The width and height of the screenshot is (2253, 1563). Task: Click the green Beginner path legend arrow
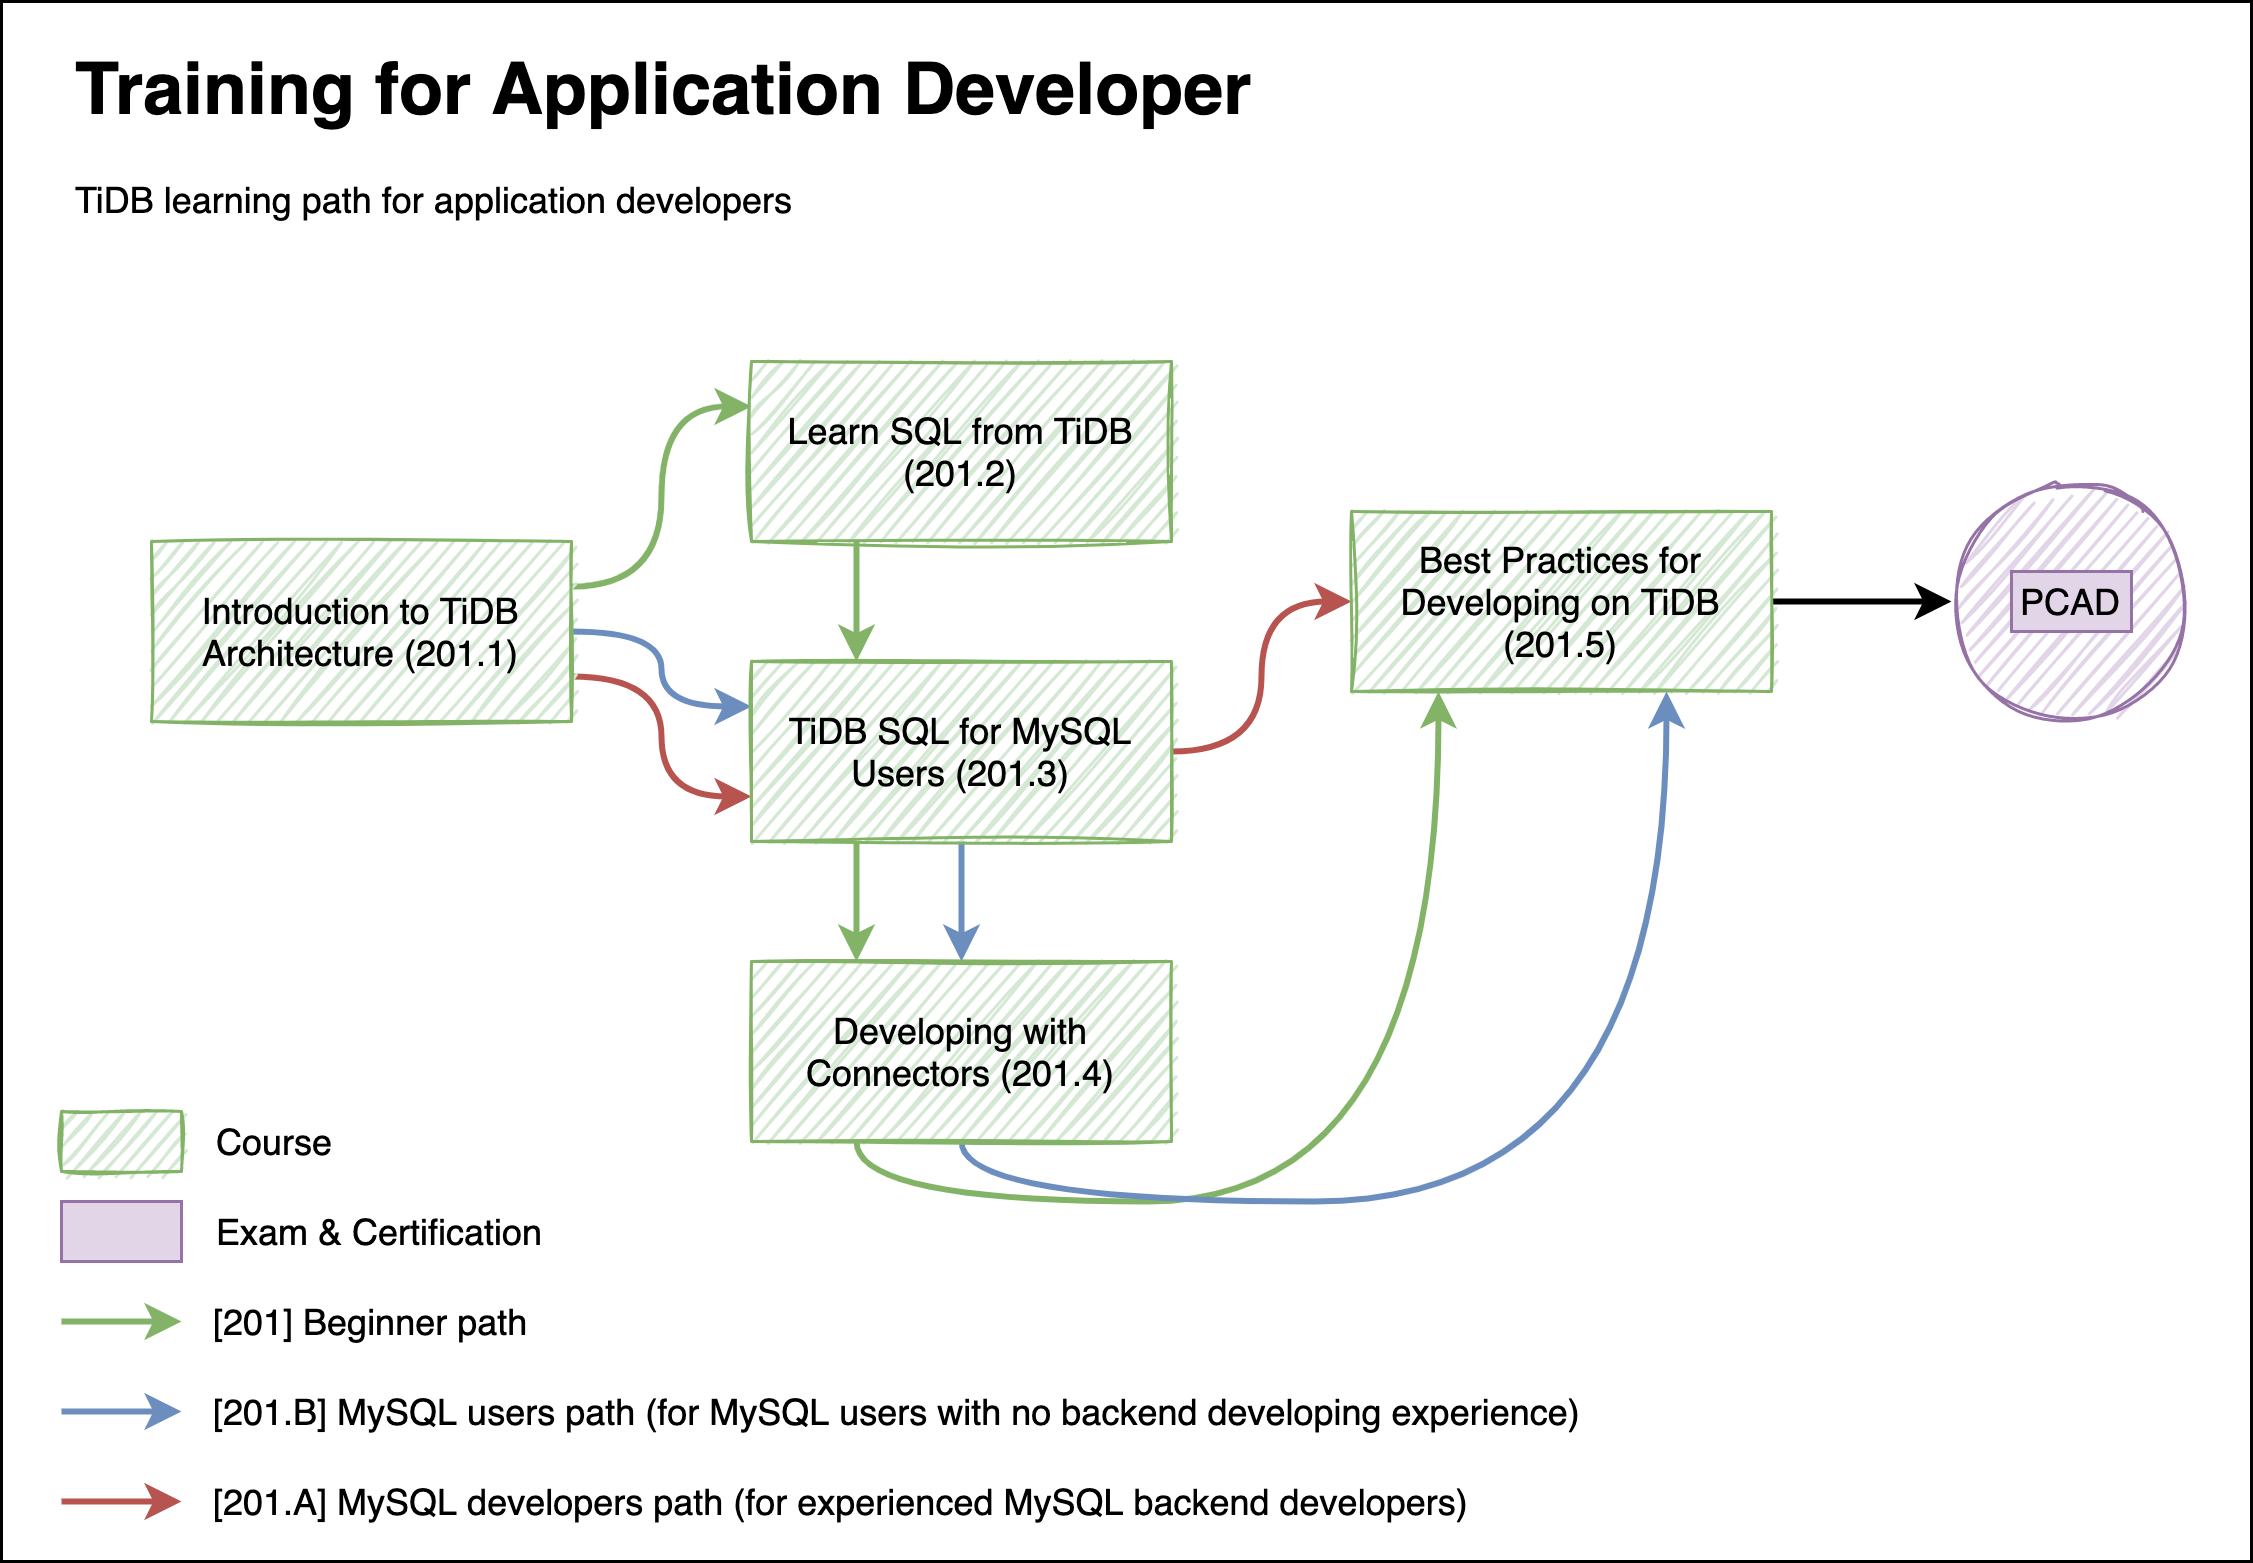[x=121, y=1322]
